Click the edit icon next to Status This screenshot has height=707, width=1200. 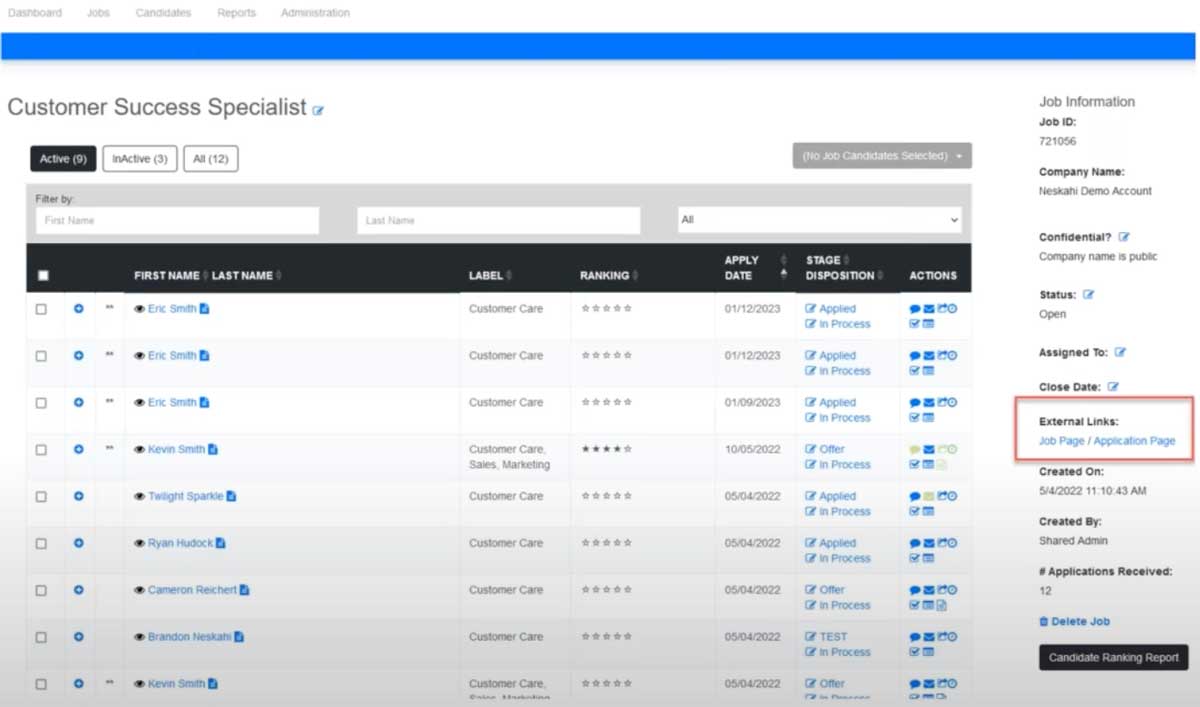click(1090, 294)
